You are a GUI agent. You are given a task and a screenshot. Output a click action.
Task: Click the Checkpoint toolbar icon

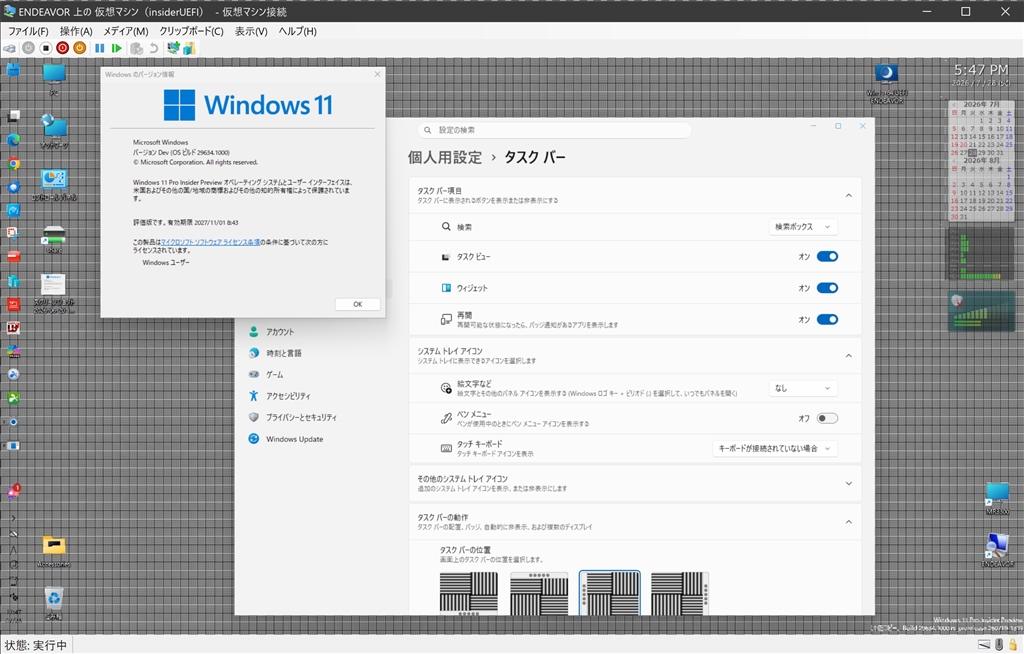(136, 48)
